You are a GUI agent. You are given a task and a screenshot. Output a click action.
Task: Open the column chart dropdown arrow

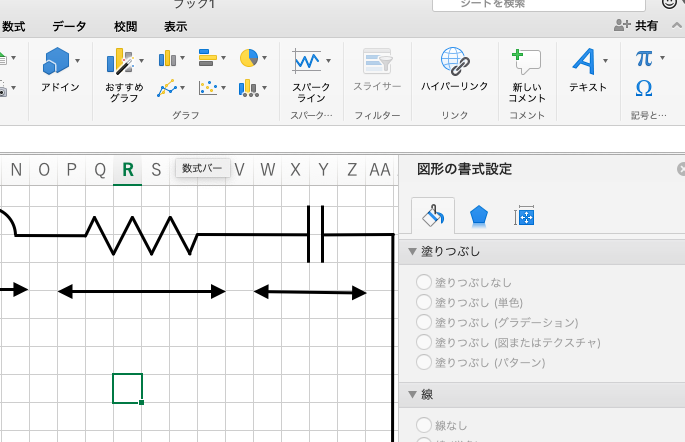pyautogui.click(x=183, y=58)
